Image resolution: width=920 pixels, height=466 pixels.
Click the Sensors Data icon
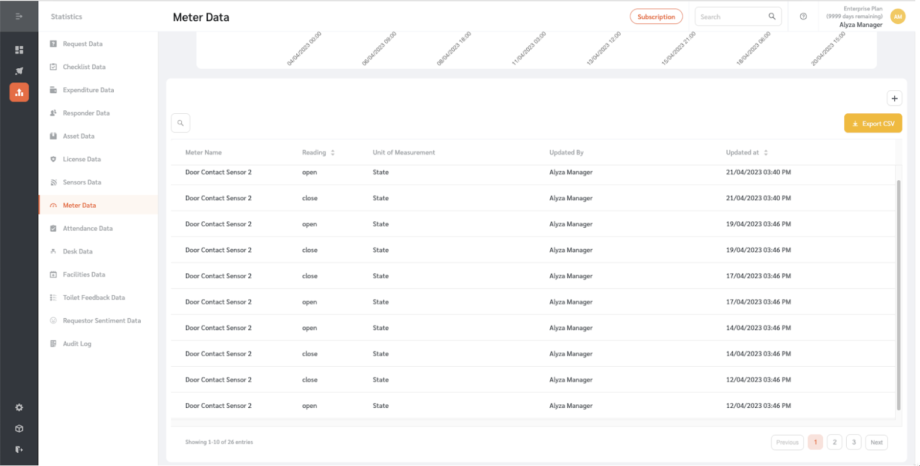53,182
